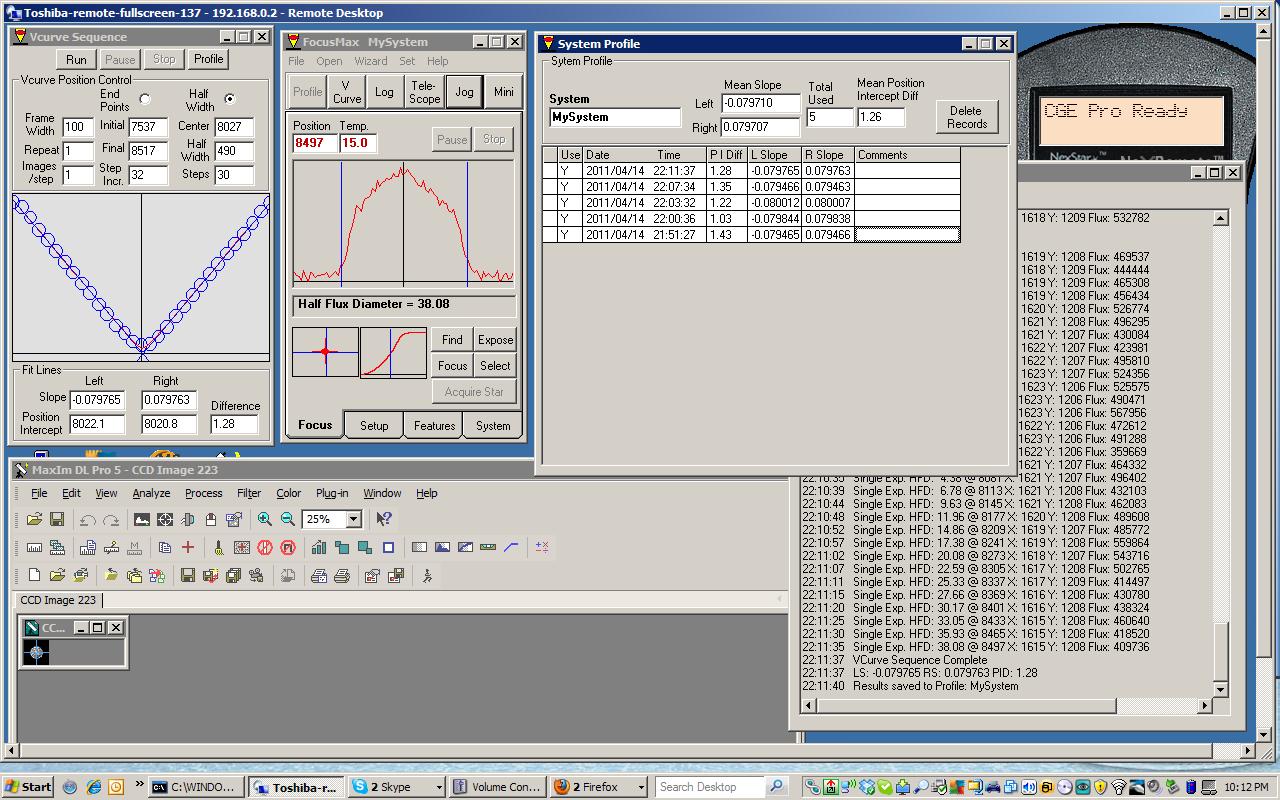New blank document icon in third MaxIm toolbar
This screenshot has height=800, width=1280.
tap(34, 575)
